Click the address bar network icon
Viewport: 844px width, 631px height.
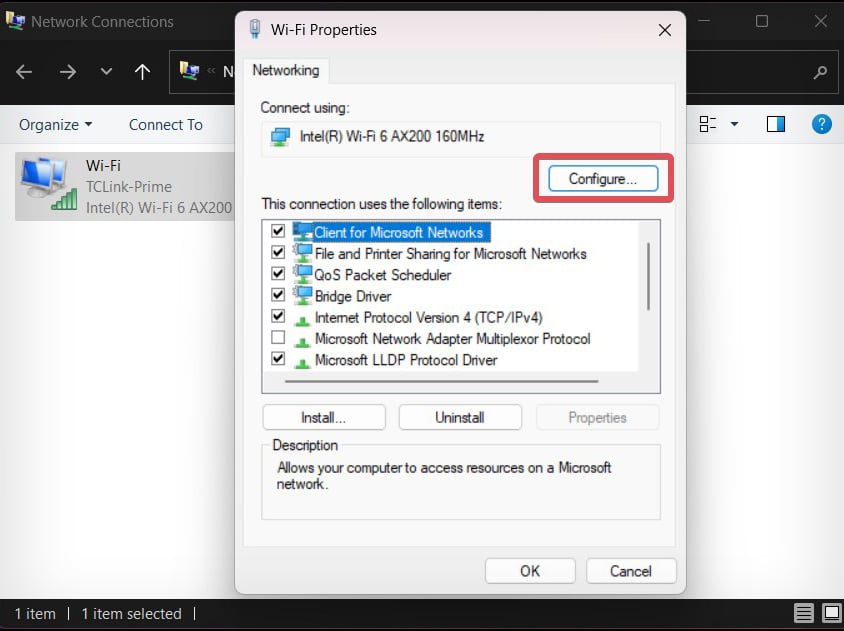coord(189,71)
